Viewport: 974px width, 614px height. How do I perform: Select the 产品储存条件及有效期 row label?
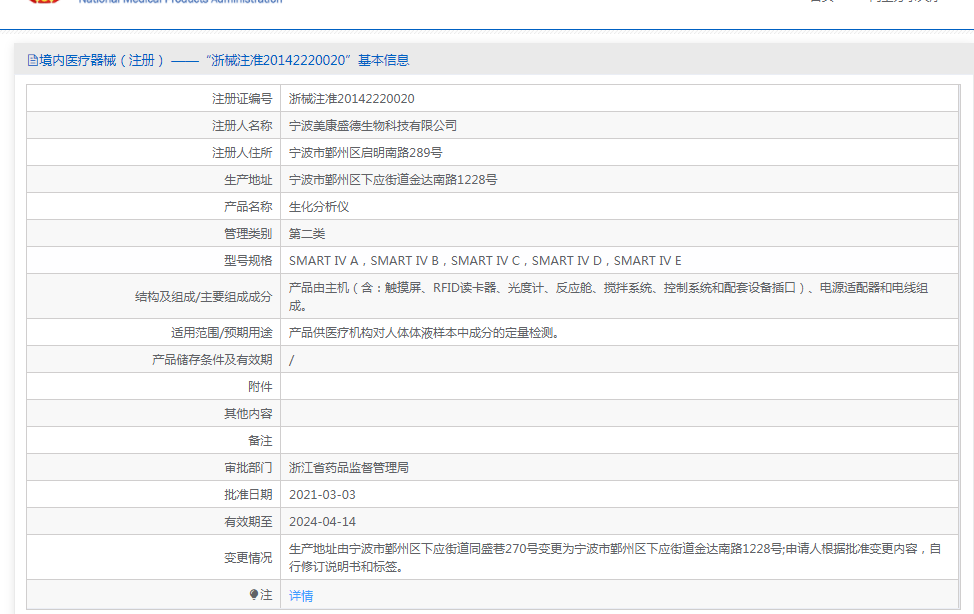pos(212,360)
